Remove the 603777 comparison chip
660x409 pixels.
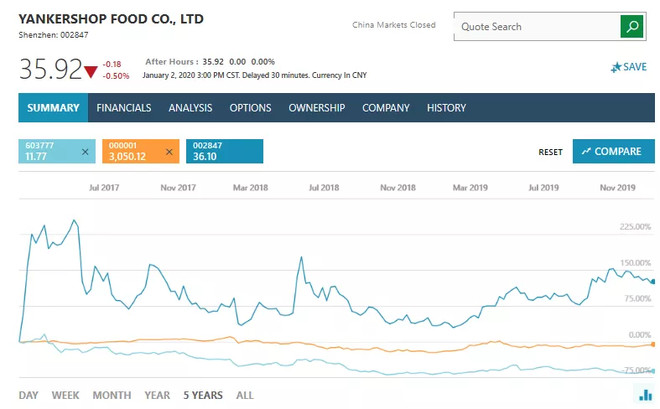85,152
